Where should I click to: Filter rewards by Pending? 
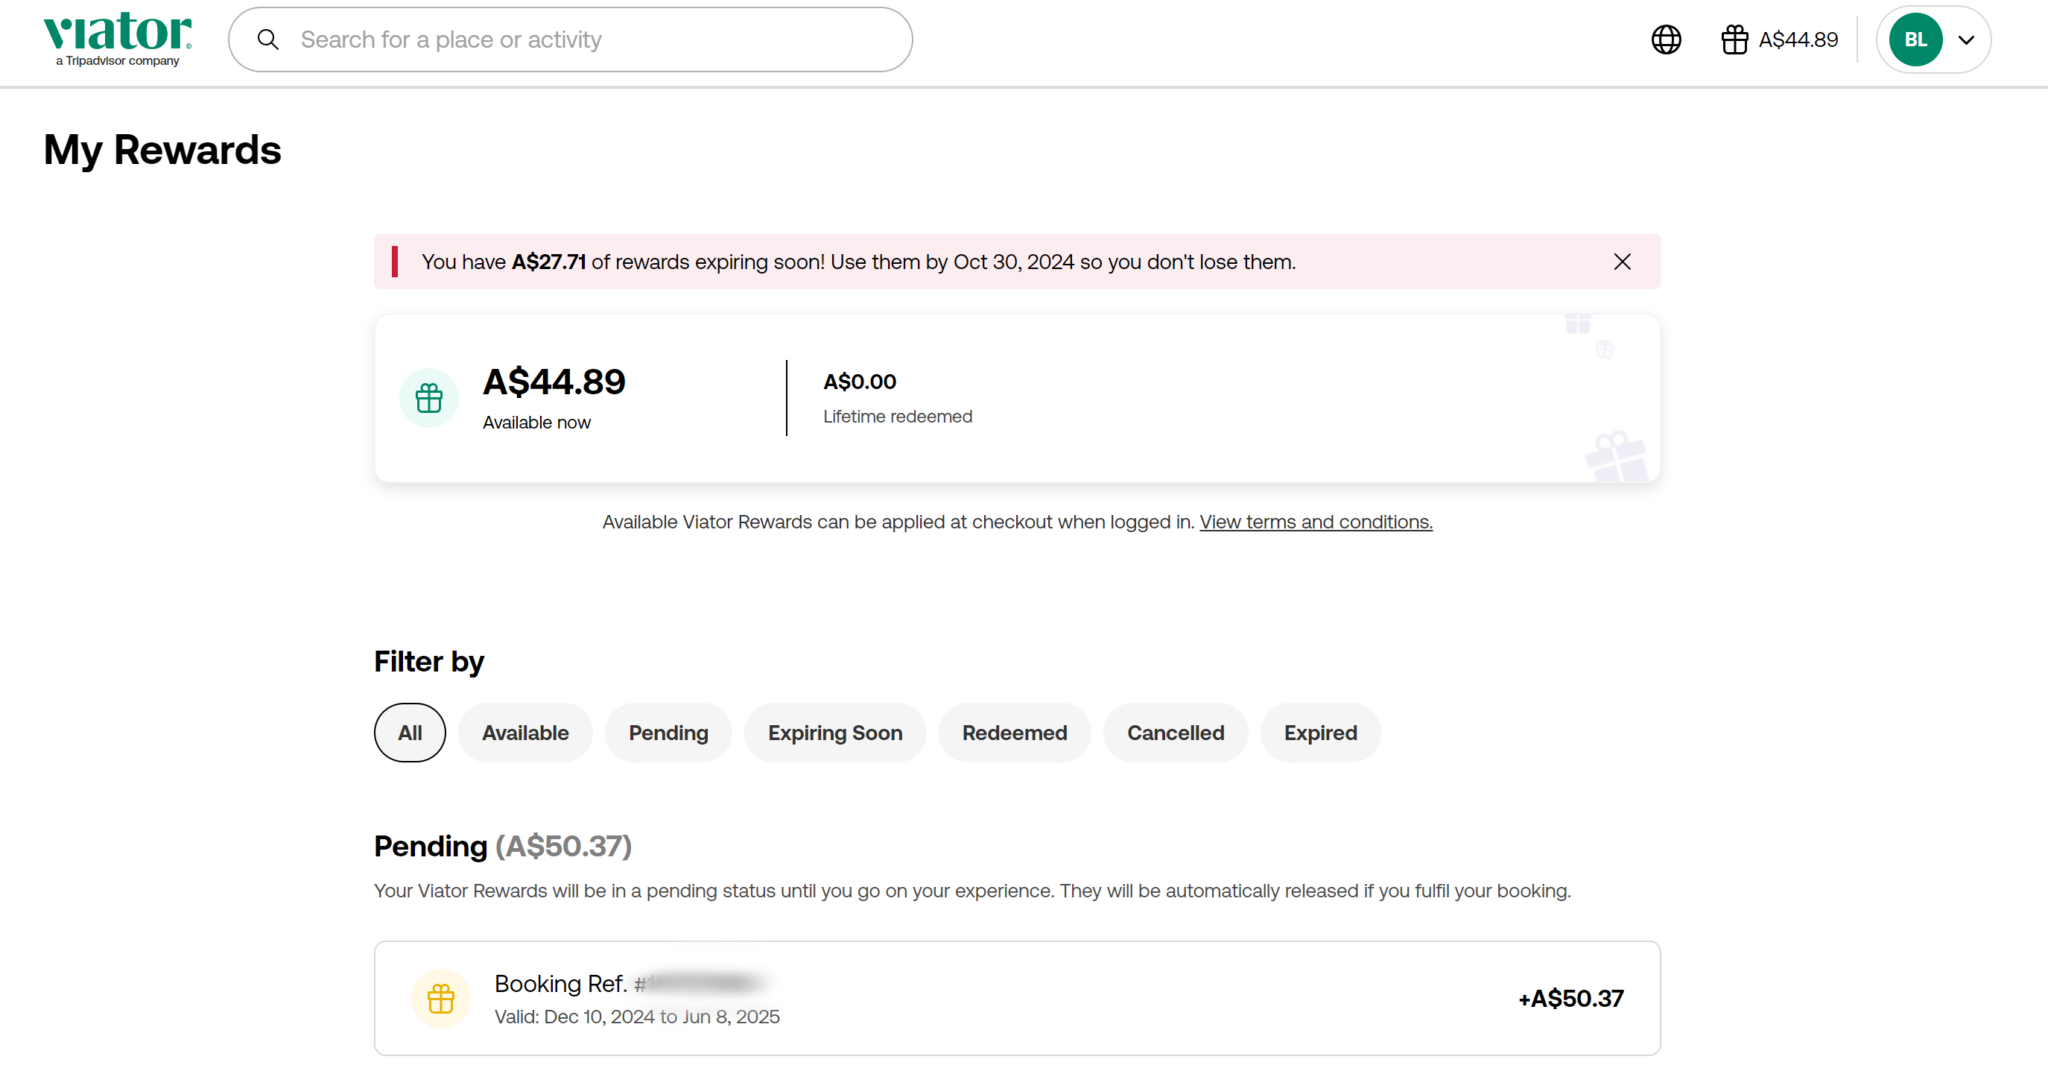(668, 733)
